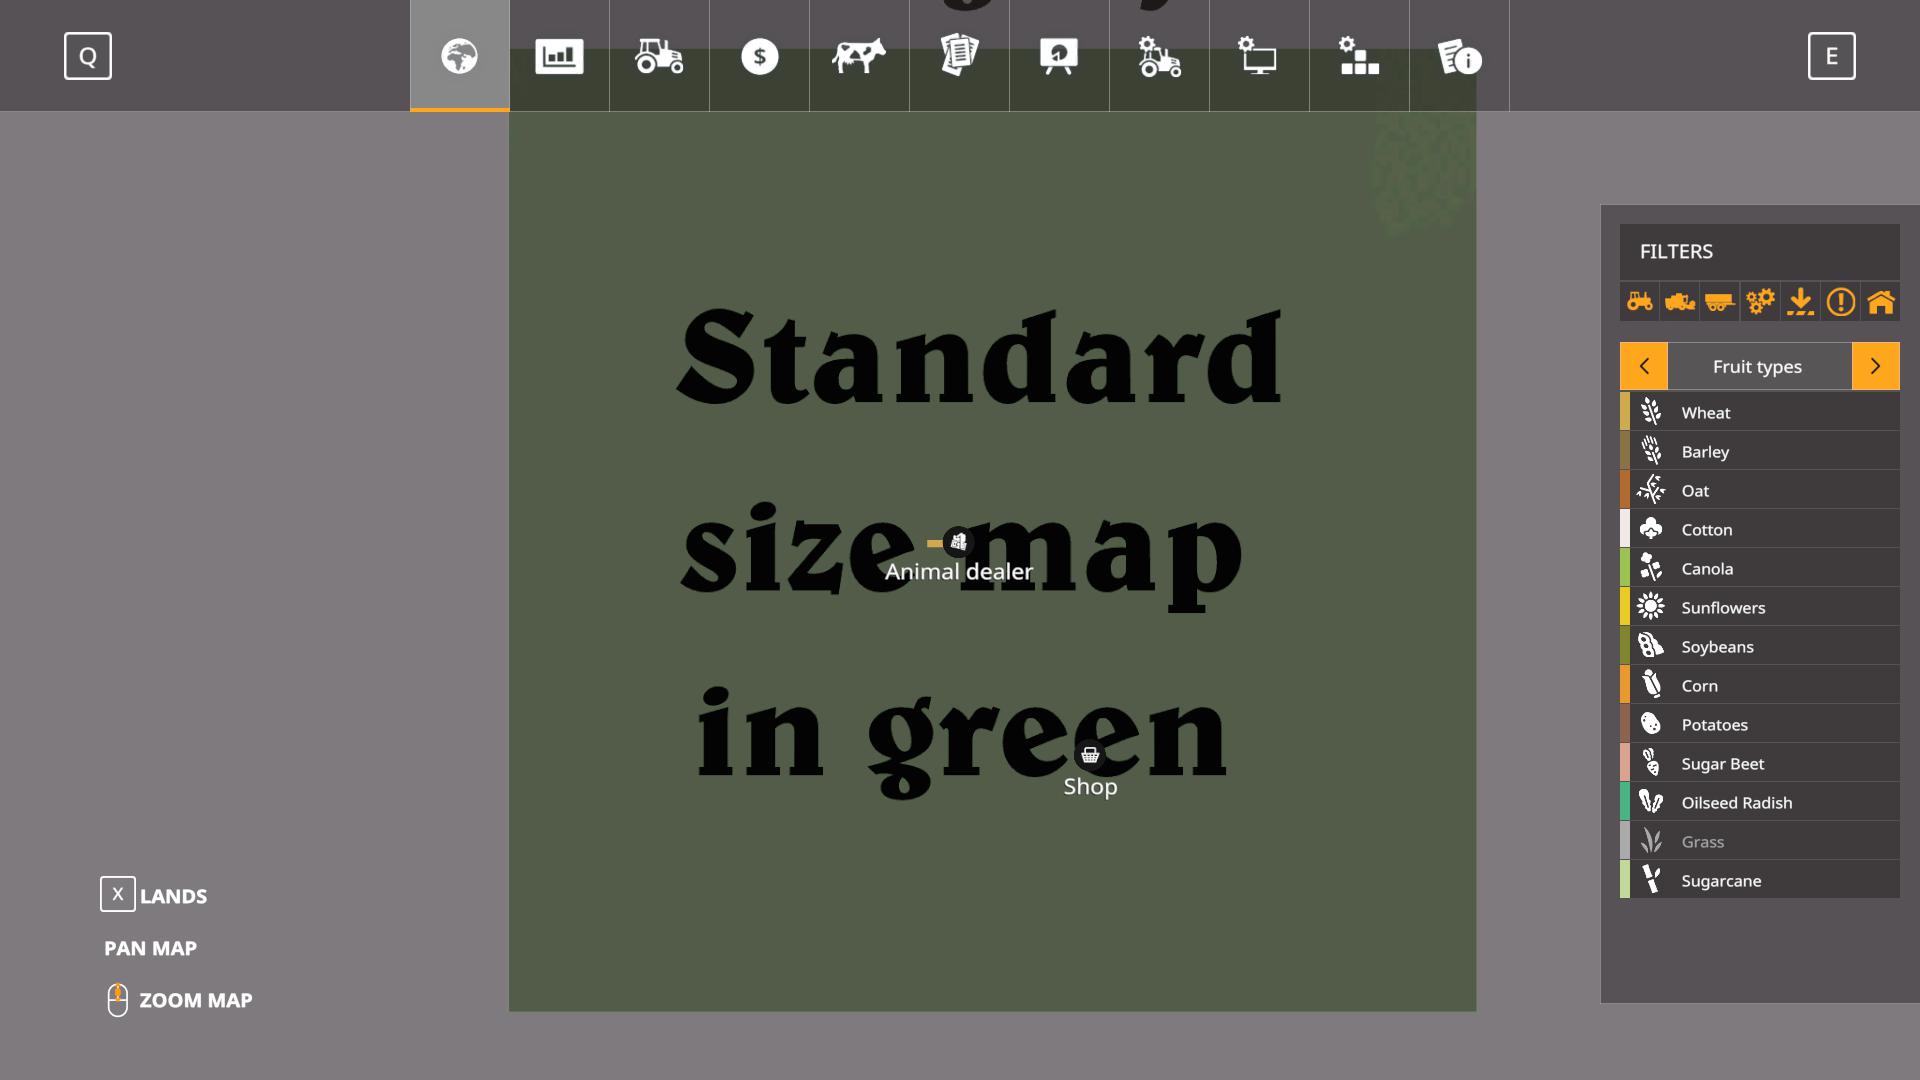This screenshot has width=1920, height=1080.
Task: Open the map globe tab
Action: [460, 56]
